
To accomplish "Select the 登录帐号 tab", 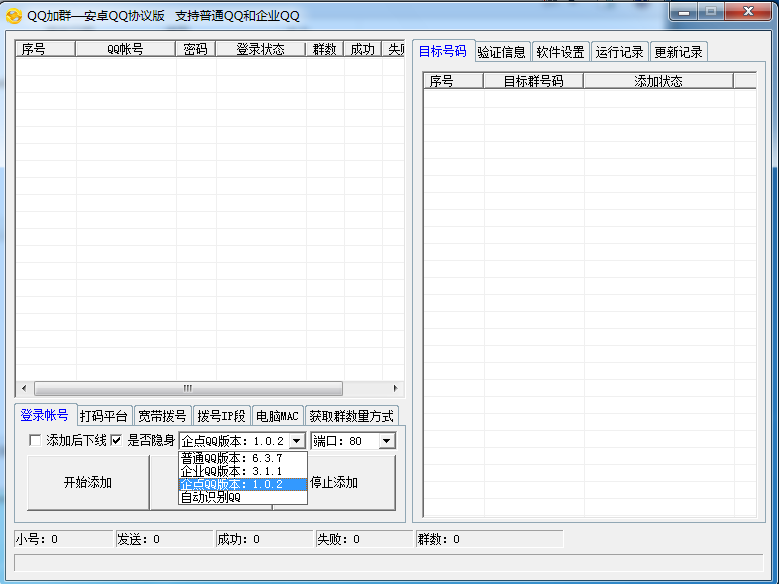I will [45, 415].
